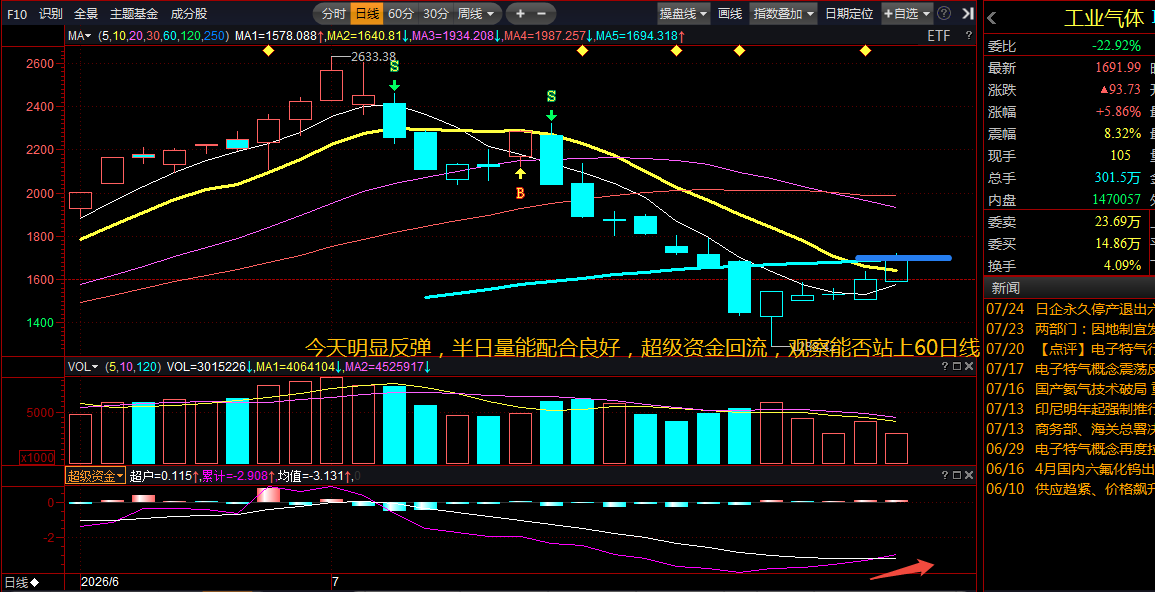Click the ETF label on chart header
The width and height of the screenshot is (1155, 592).
click(x=938, y=35)
